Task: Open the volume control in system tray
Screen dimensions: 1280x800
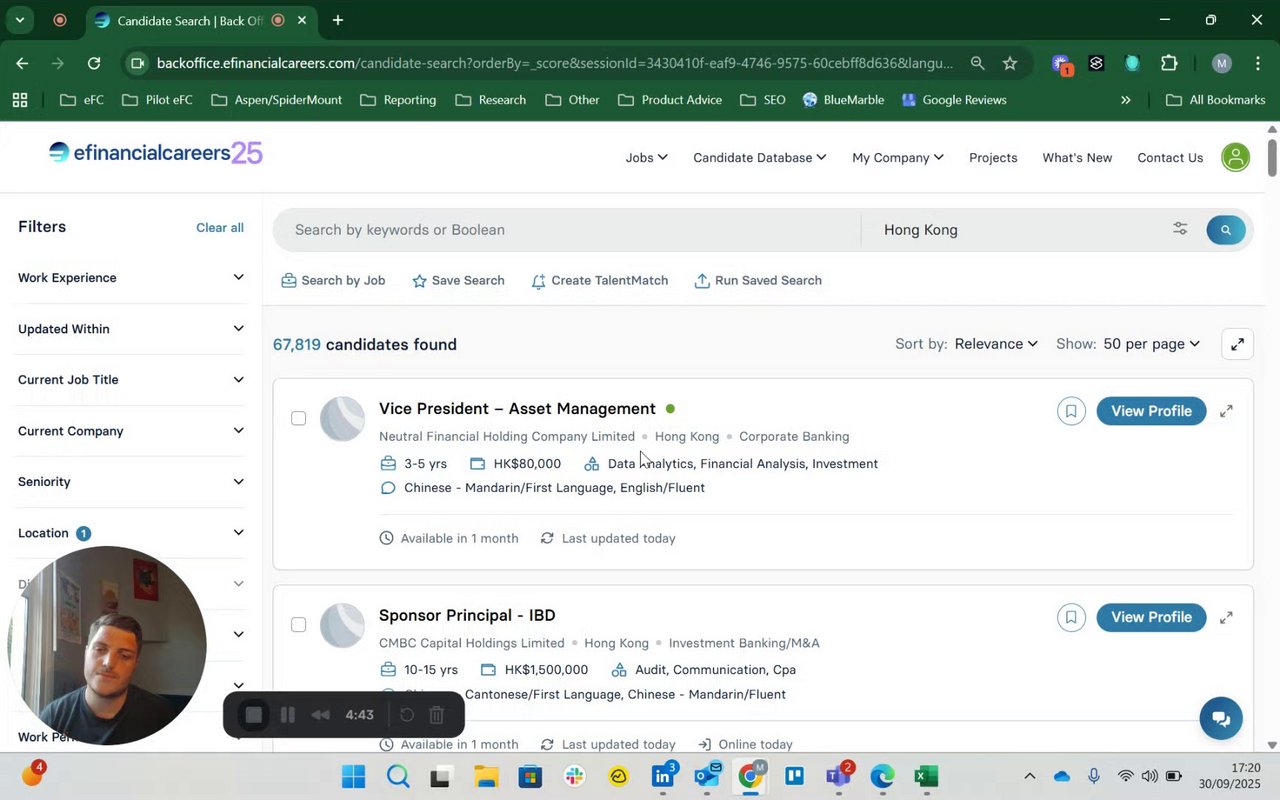Action: point(1149,777)
